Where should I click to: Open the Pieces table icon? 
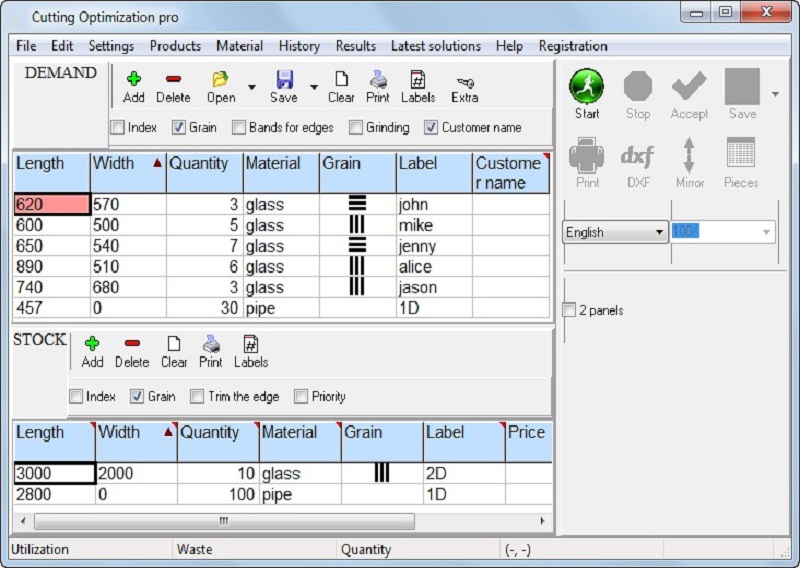click(x=740, y=153)
